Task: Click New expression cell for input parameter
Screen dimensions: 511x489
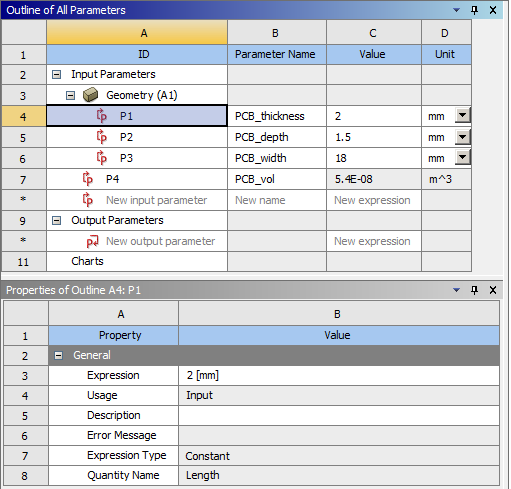Action: tap(374, 200)
